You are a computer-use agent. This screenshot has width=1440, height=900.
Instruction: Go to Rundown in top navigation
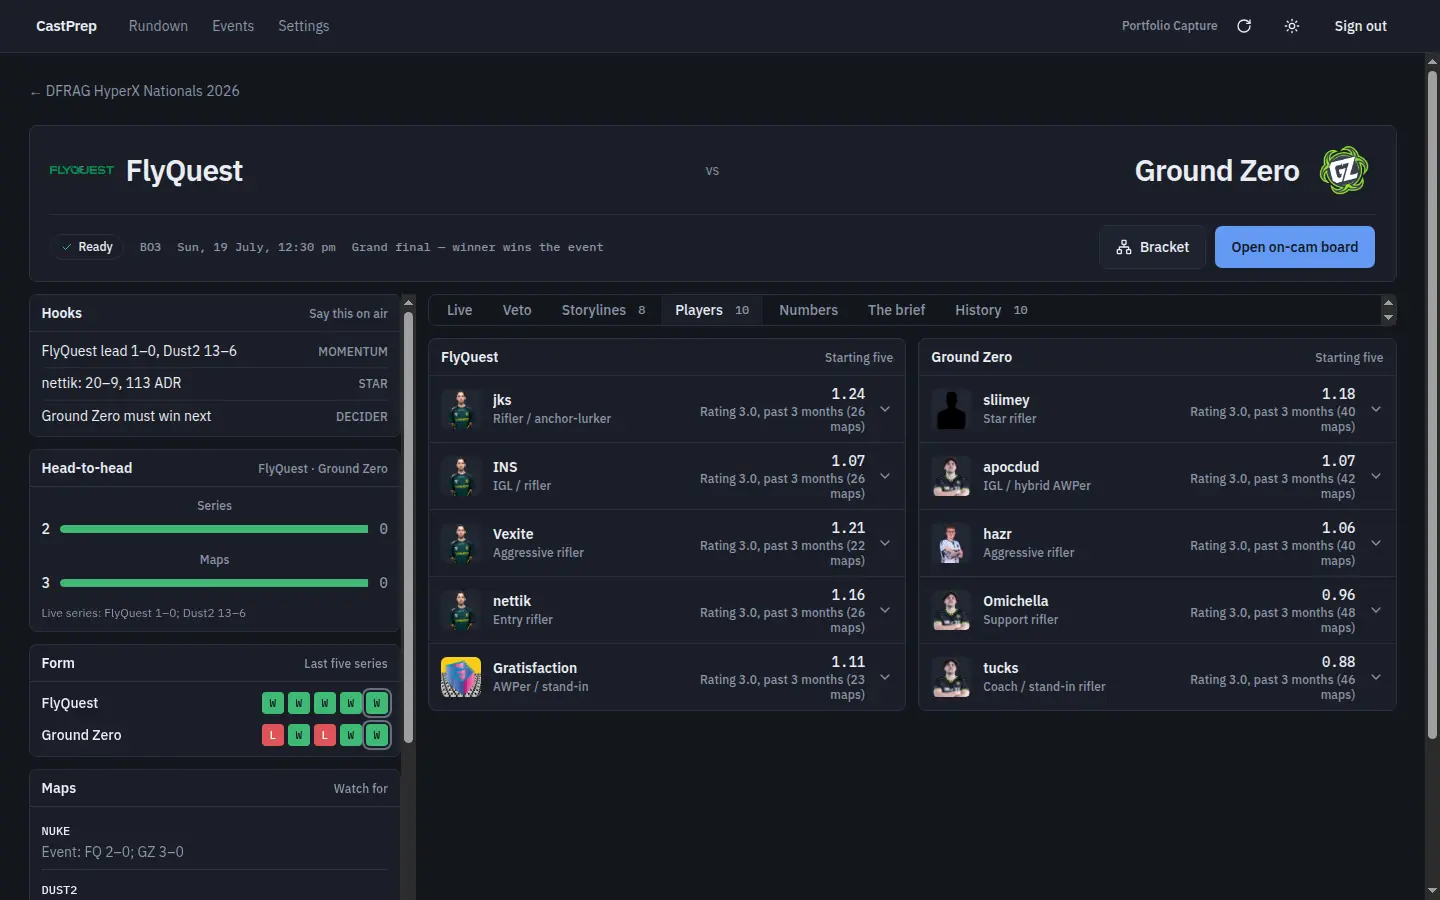tap(158, 26)
